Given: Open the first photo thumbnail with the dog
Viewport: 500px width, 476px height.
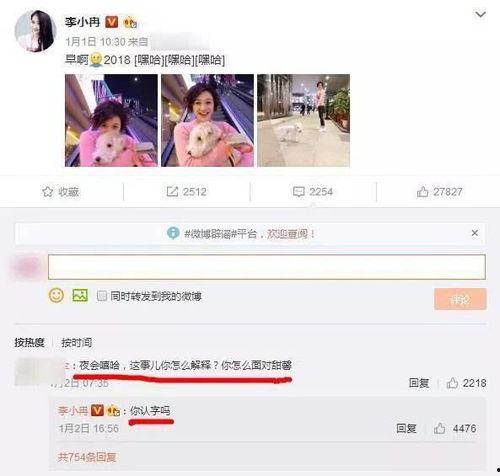Looking at the screenshot, I should pos(111,120).
